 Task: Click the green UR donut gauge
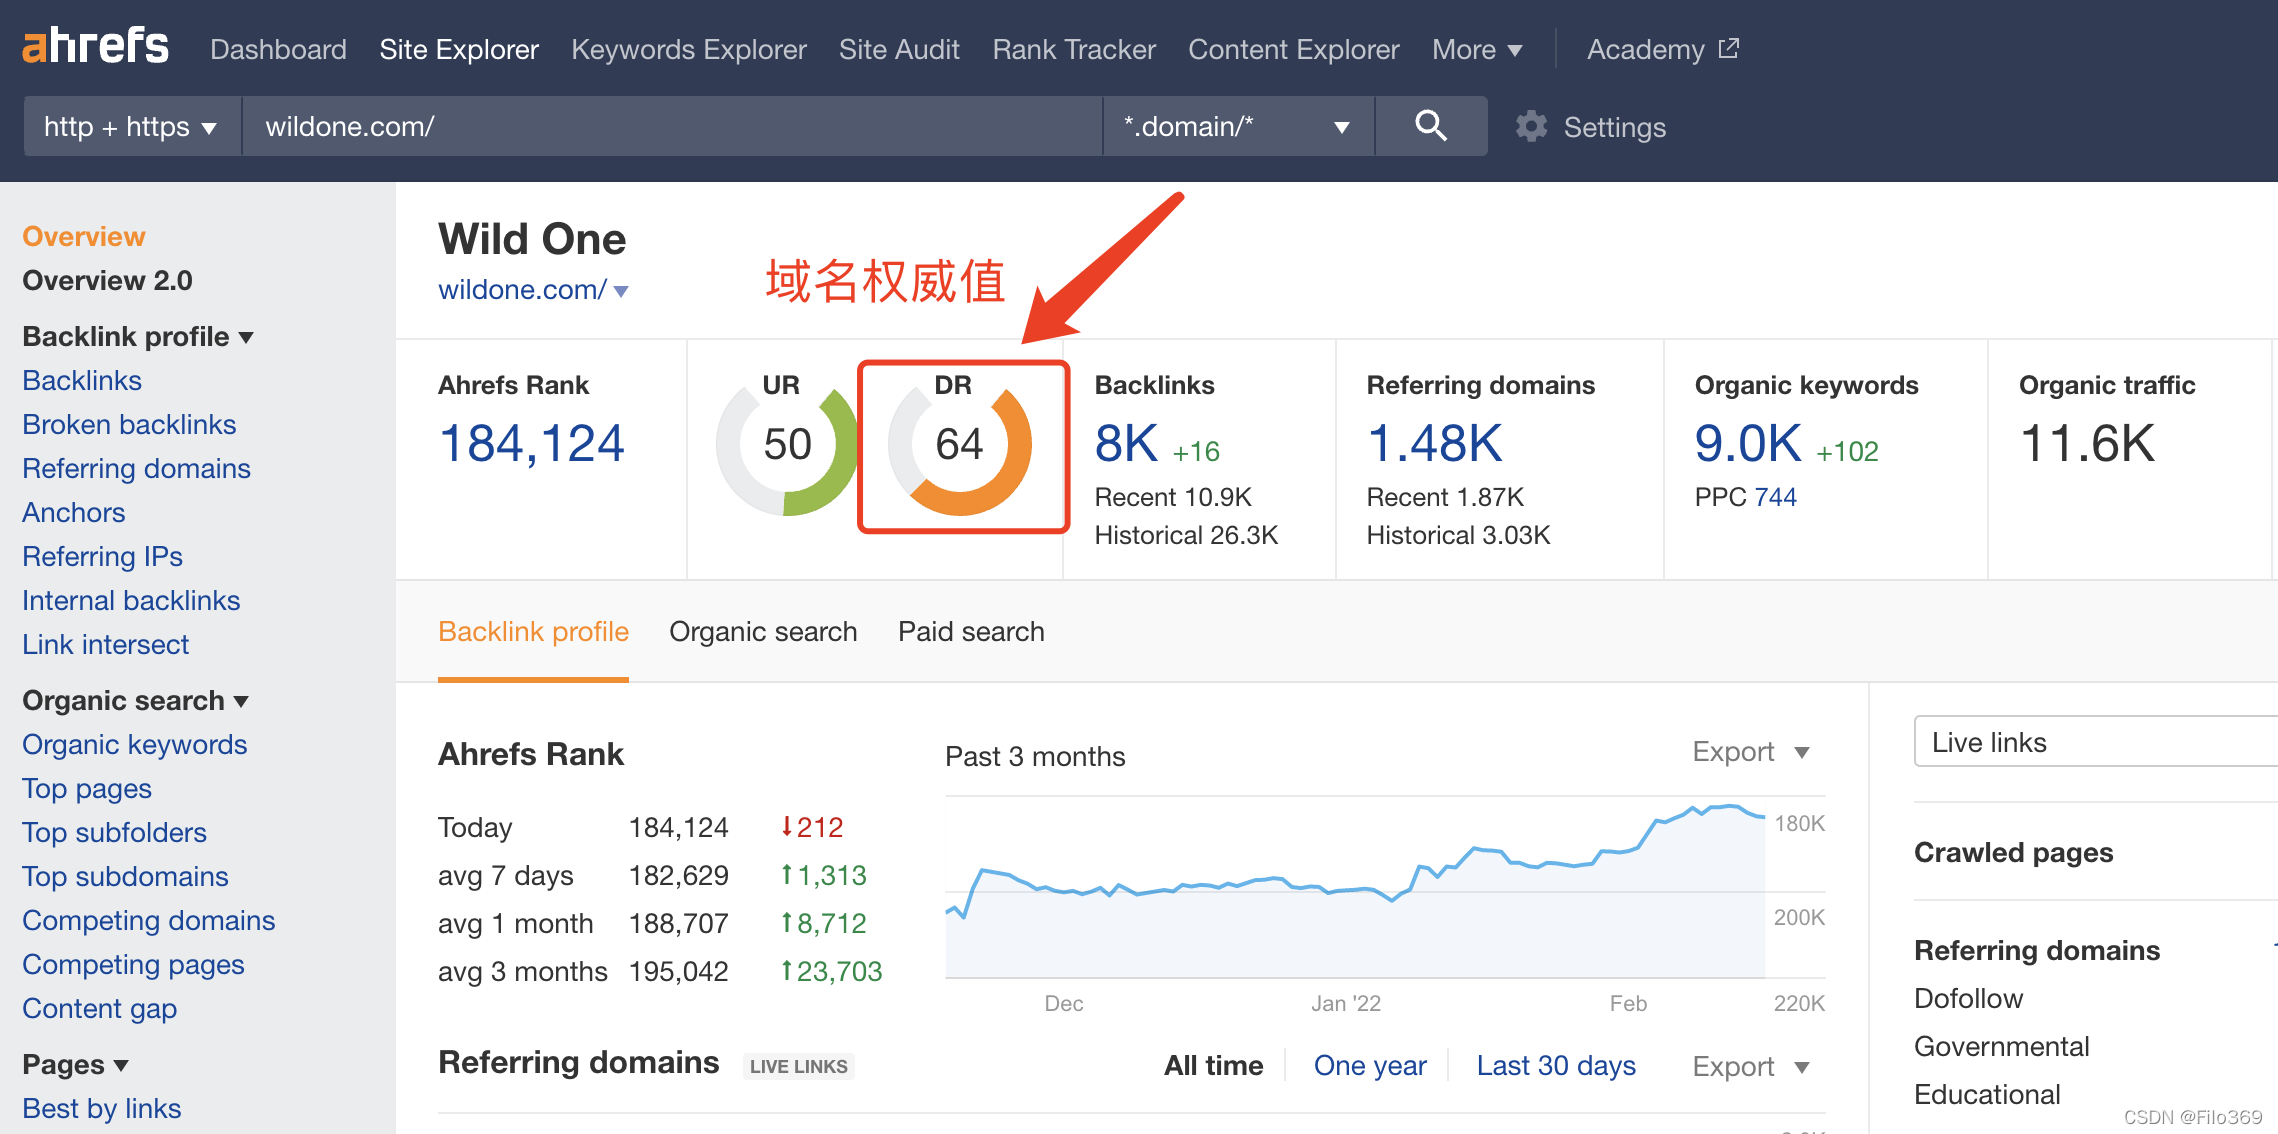click(x=788, y=446)
